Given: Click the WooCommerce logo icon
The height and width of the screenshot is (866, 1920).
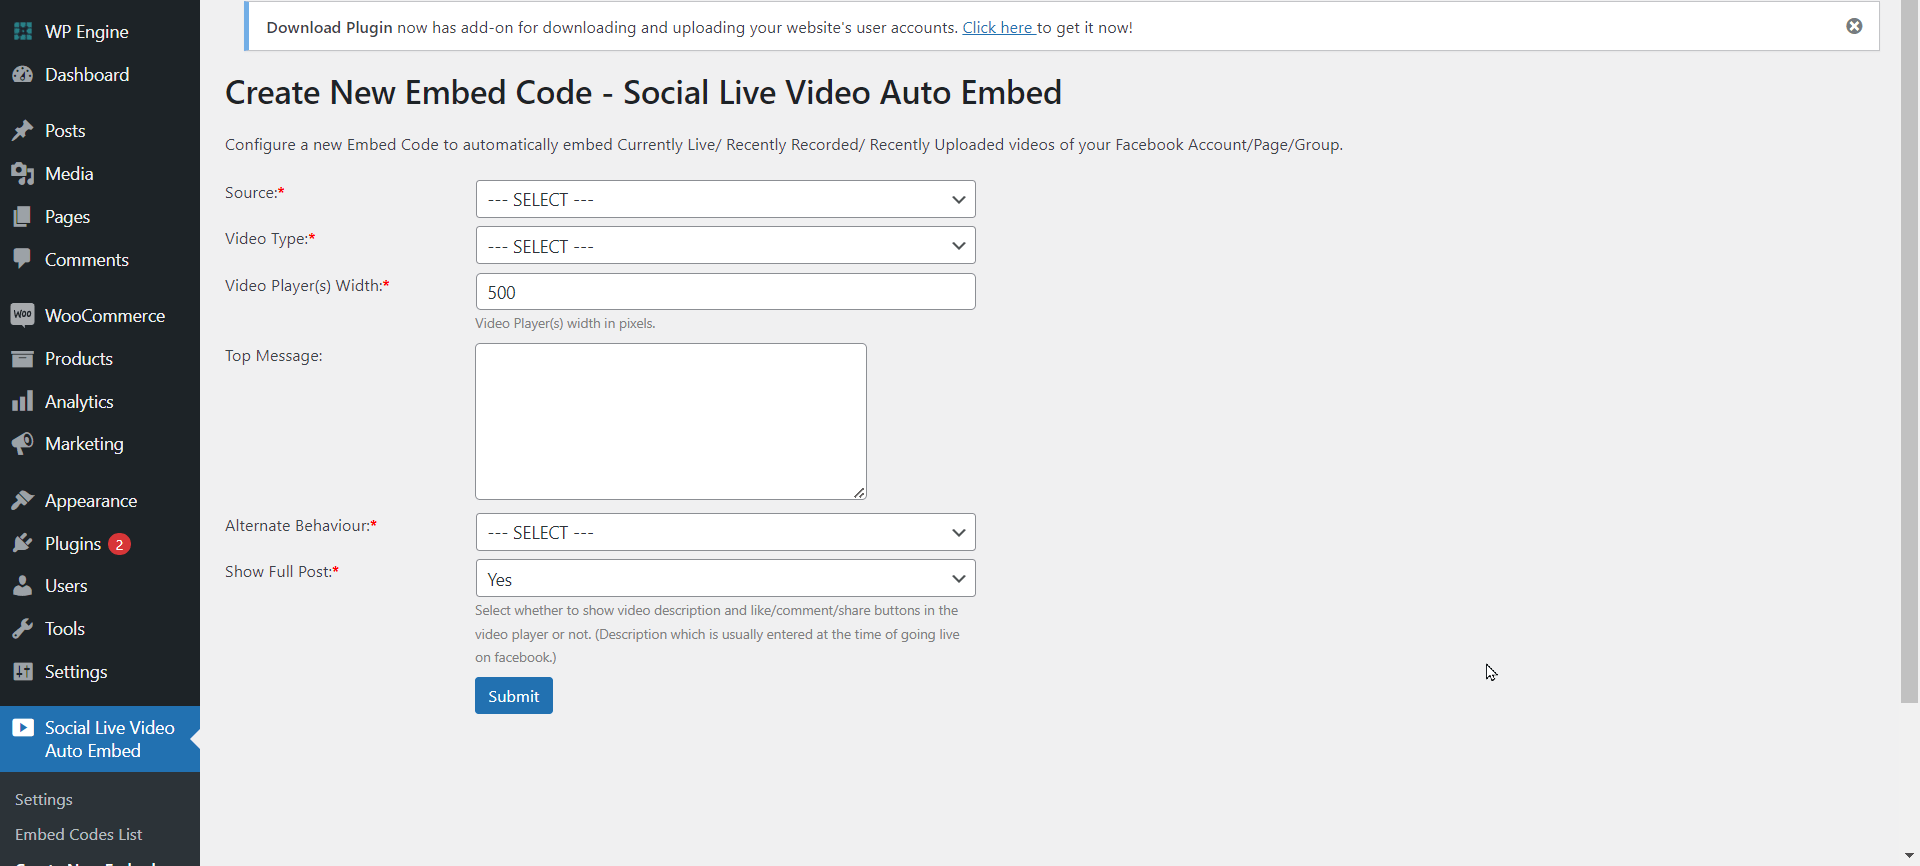Looking at the screenshot, I should [x=22, y=315].
